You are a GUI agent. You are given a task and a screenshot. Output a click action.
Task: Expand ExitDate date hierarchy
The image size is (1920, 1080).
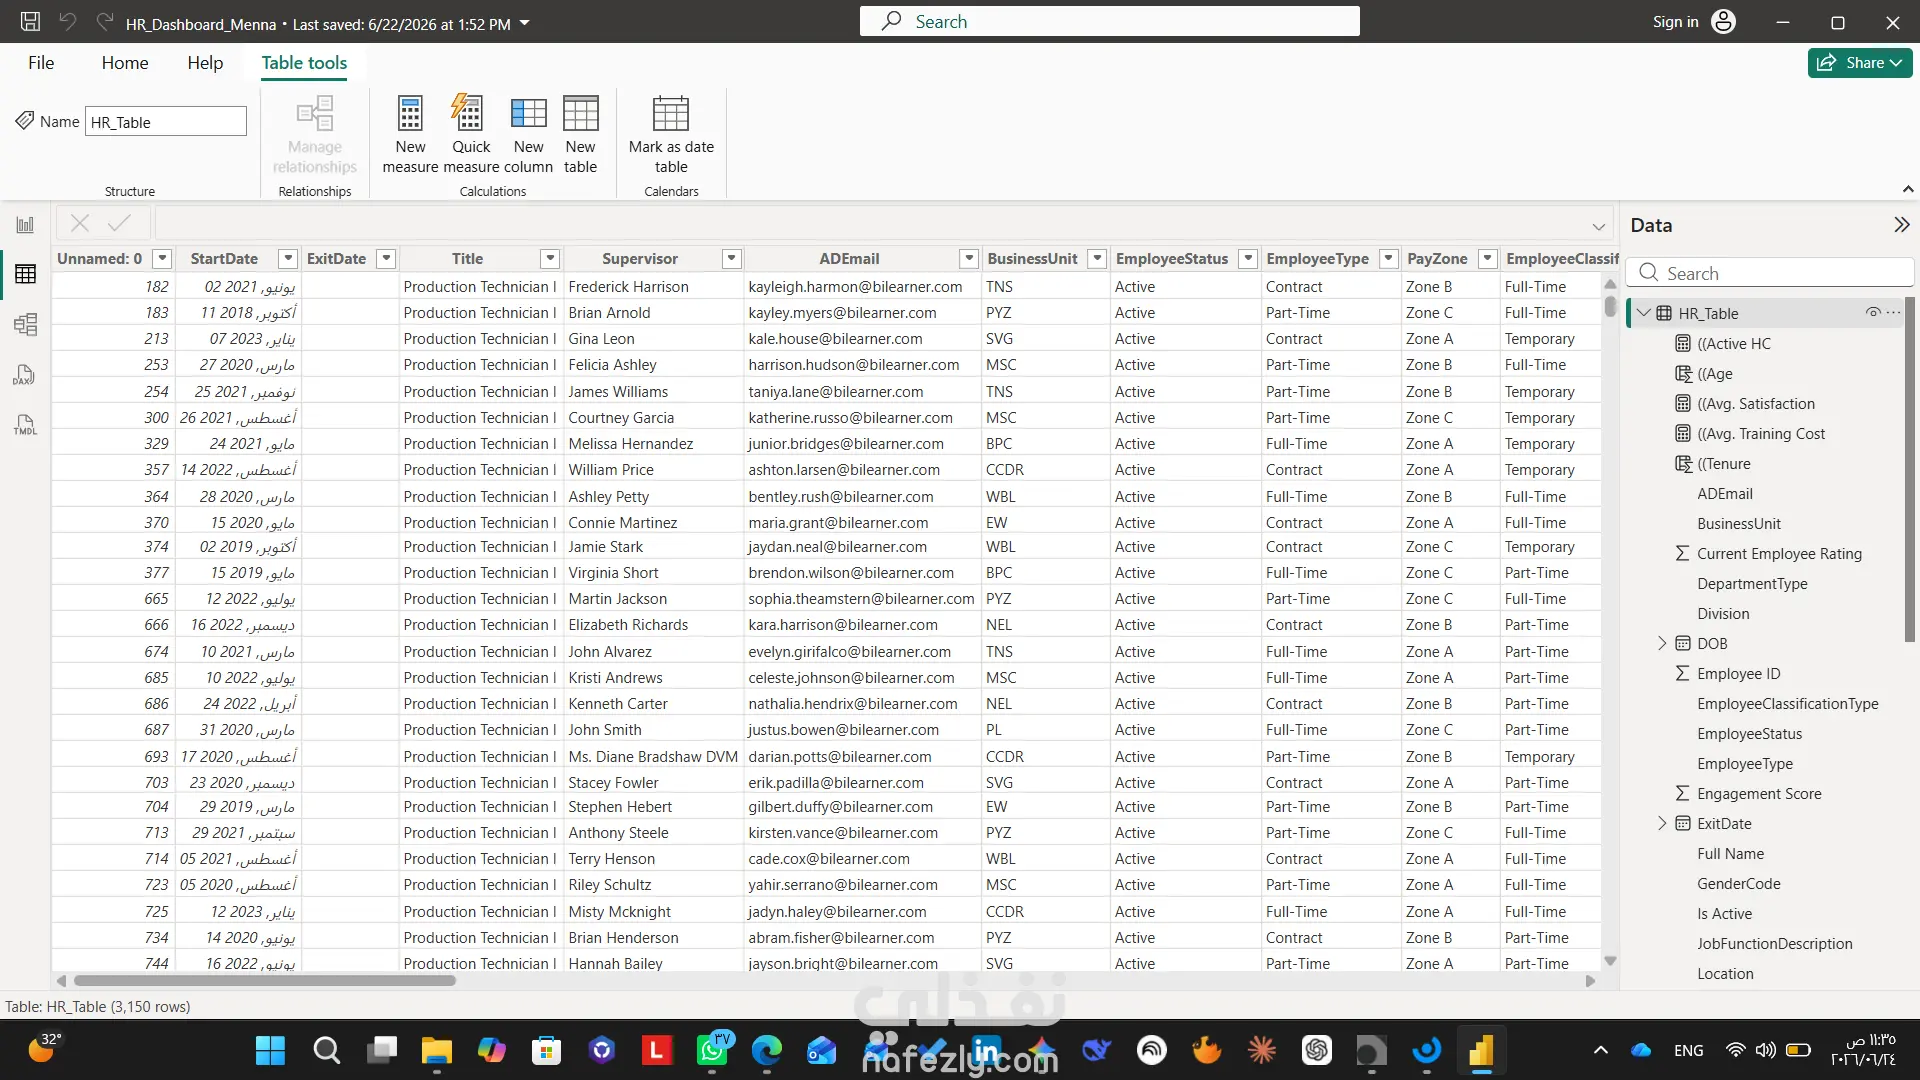tap(1662, 823)
